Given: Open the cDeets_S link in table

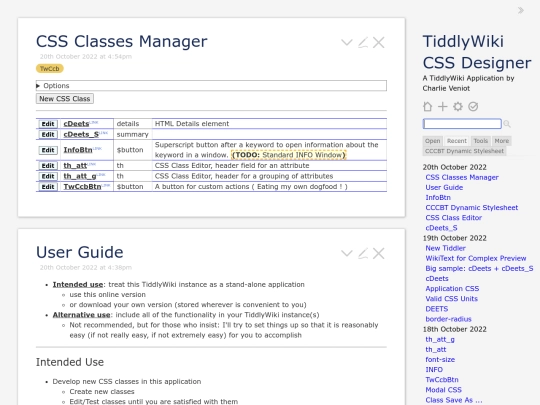Looking at the screenshot, I should pos(81,134).
